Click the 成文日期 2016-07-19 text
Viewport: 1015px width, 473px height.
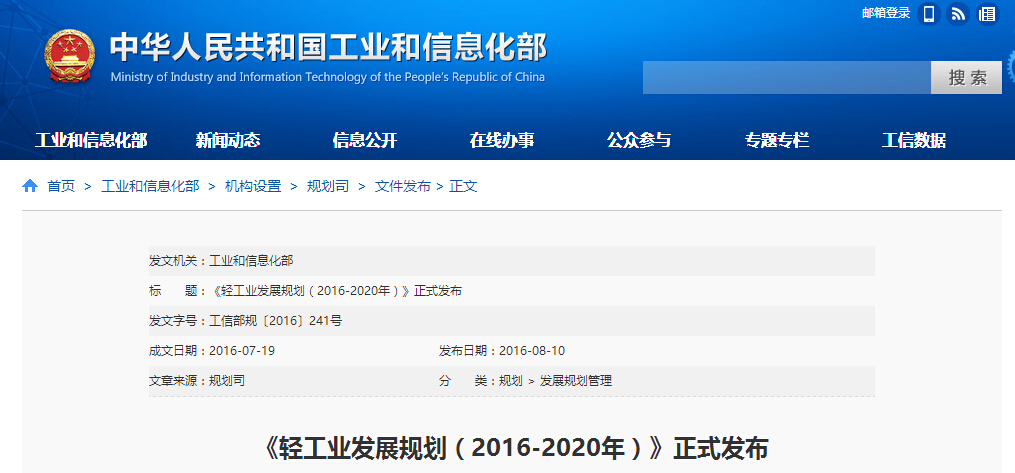[x=212, y=351]
